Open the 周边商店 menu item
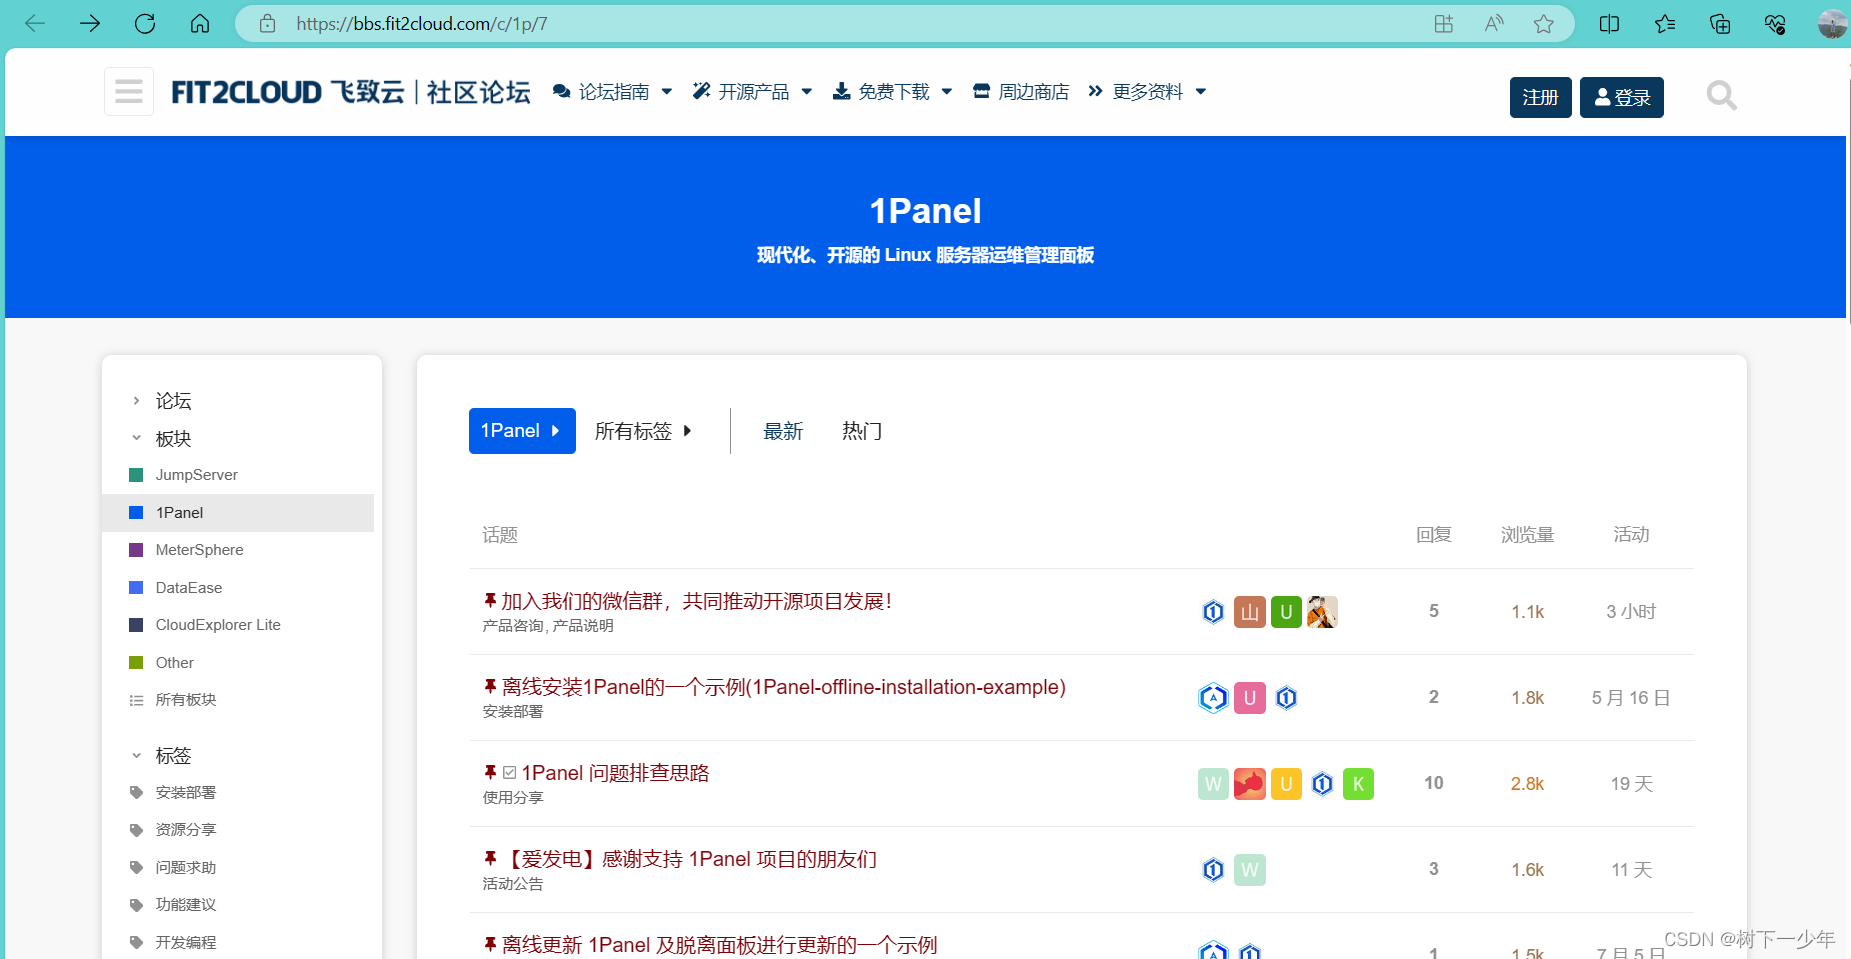Image resolution: width=1851 pixels, height=959 pixels. (x=1020, y=92)
